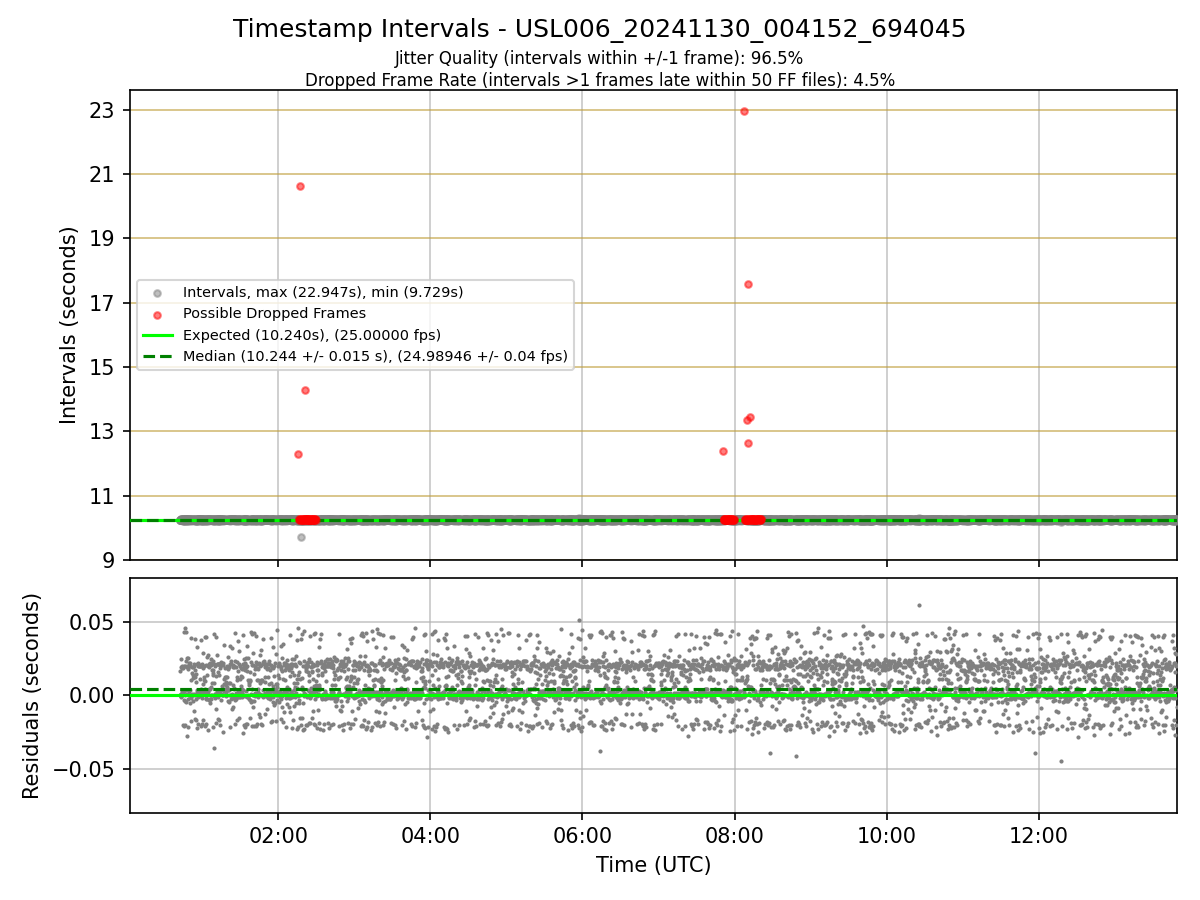
Task: Click the 08:00 tick label
Action: 735,835
